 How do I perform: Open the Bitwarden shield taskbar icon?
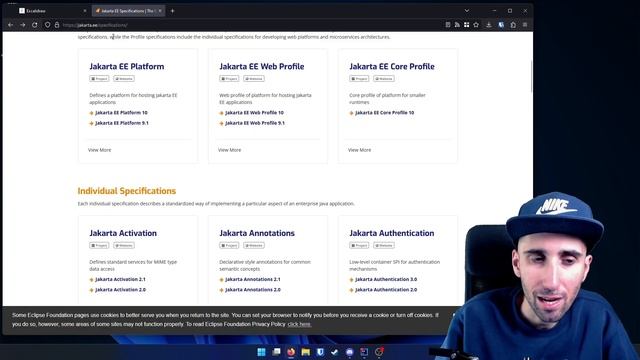[x=320, y=352]
